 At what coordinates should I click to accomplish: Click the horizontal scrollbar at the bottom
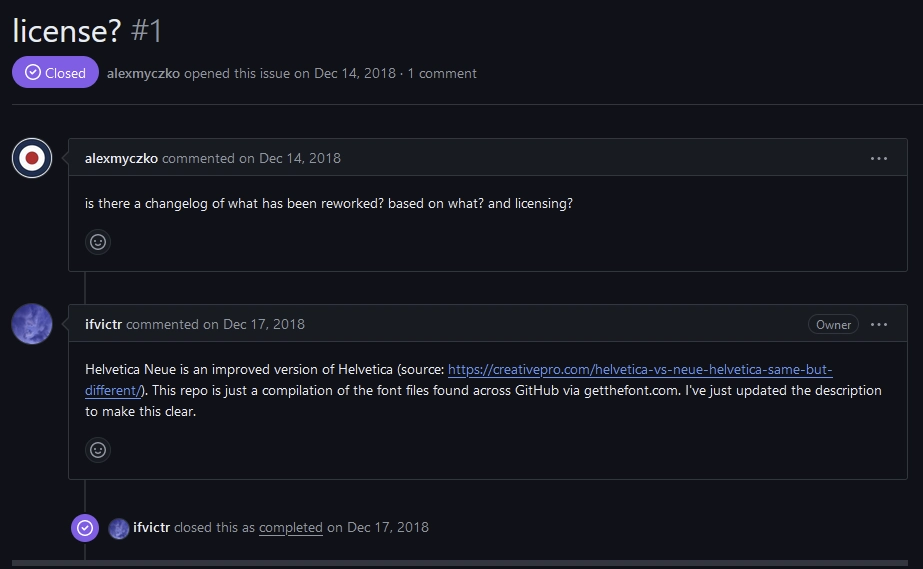point(461,564)
